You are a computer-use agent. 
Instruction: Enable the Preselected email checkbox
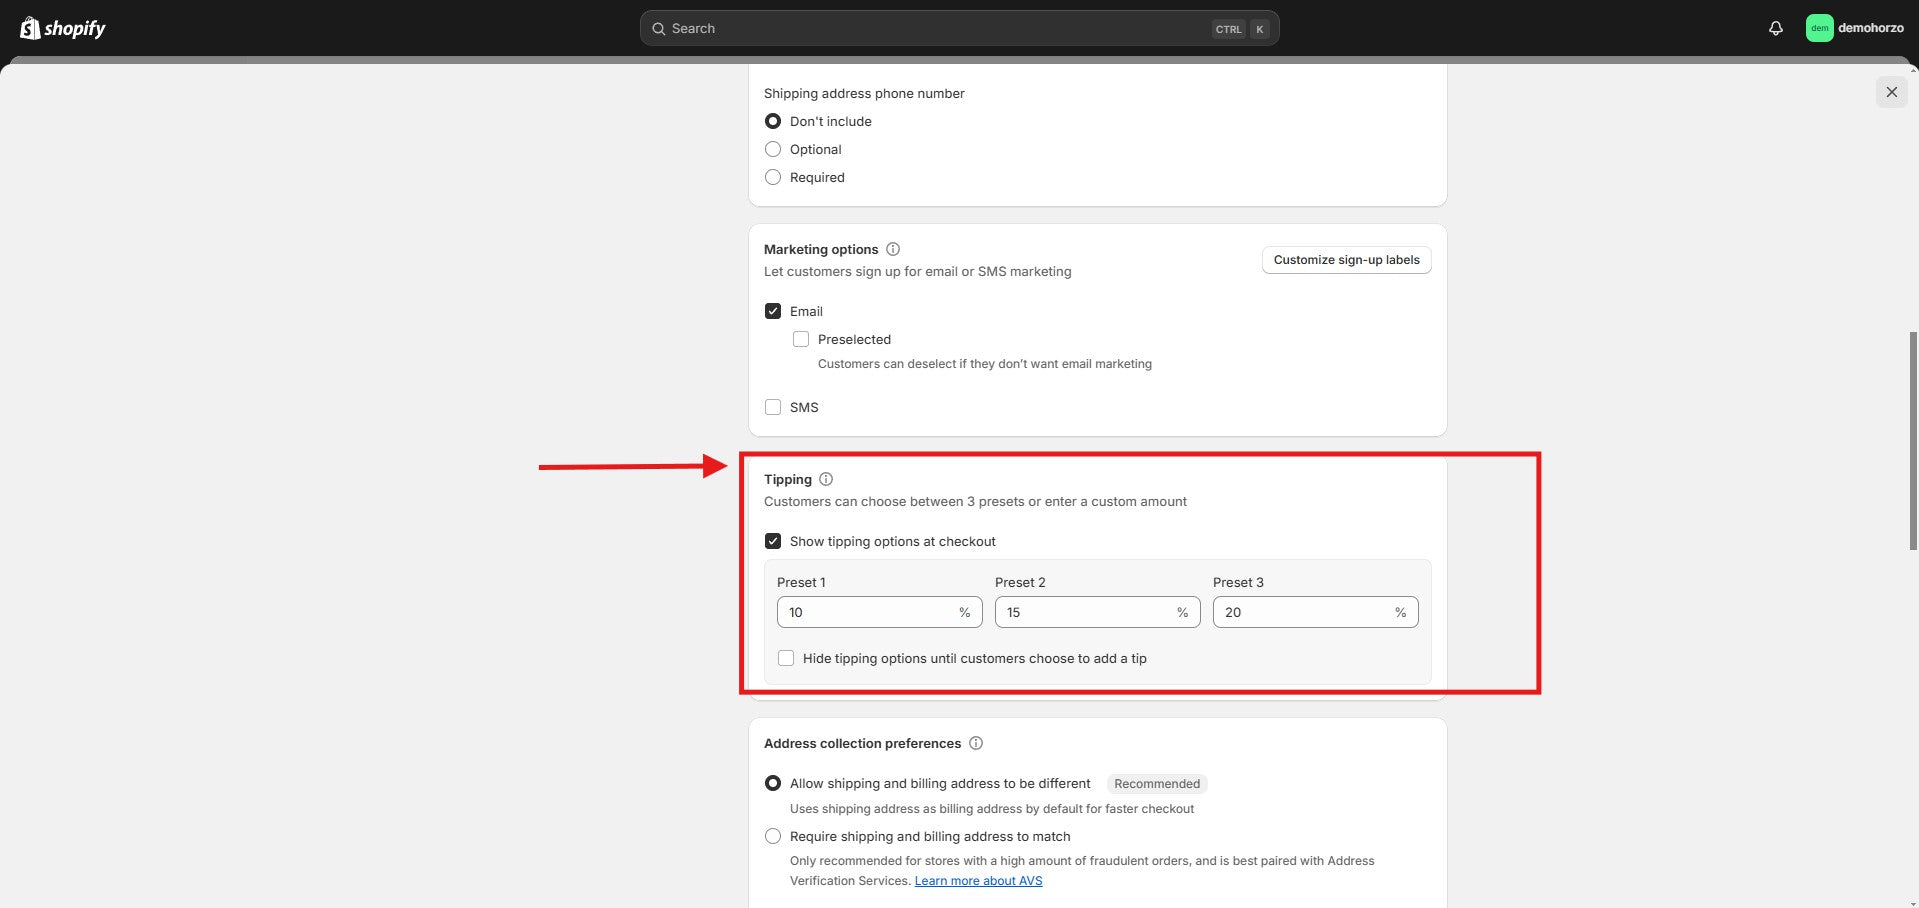[x=801, y=339]
